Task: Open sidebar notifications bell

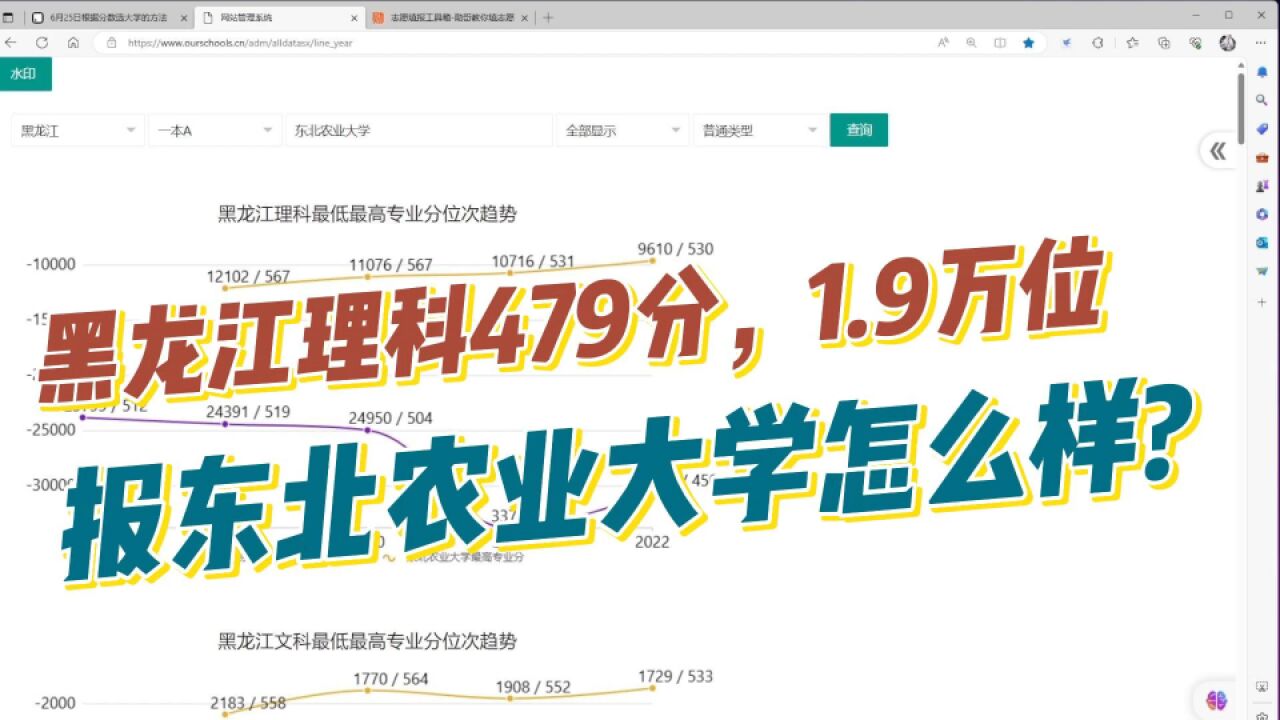Action: point(1262,72)
